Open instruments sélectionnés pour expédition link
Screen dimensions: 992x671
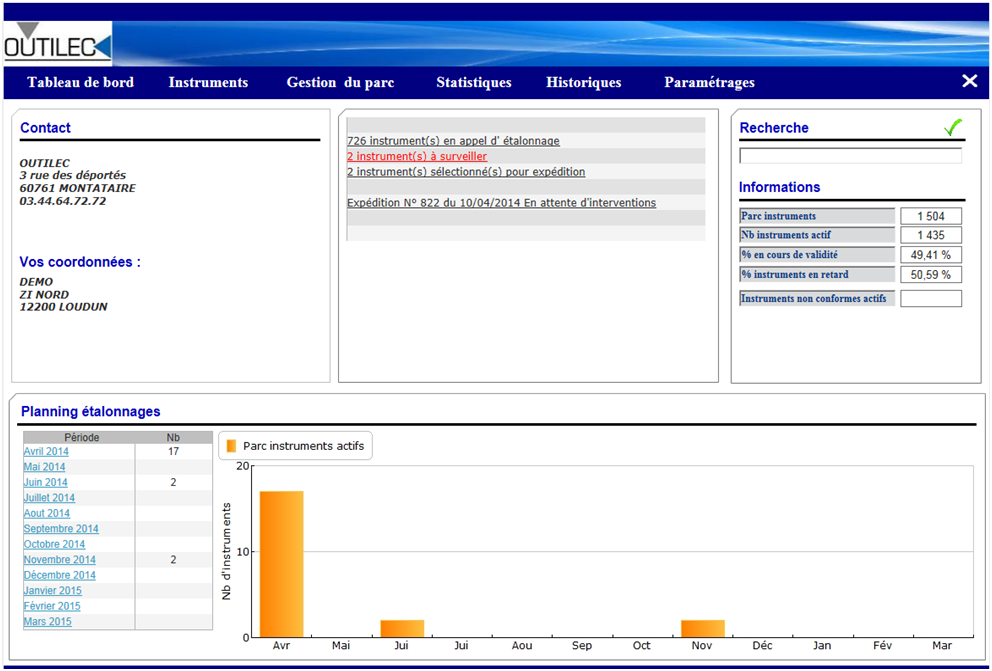tap(466, 172)
